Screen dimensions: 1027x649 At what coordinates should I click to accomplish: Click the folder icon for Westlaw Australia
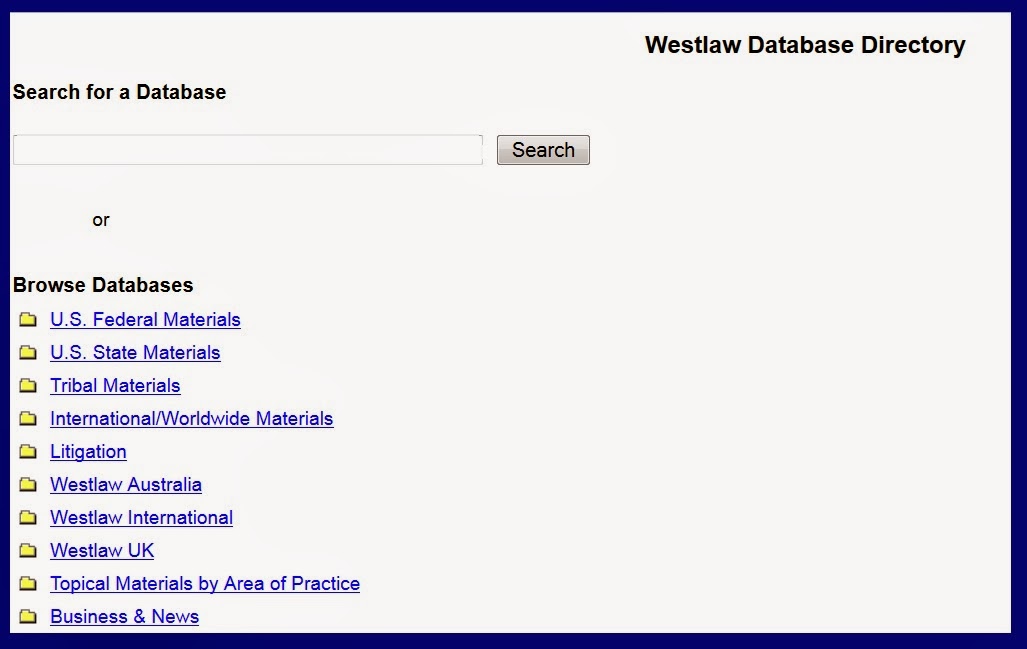point(27,485)
